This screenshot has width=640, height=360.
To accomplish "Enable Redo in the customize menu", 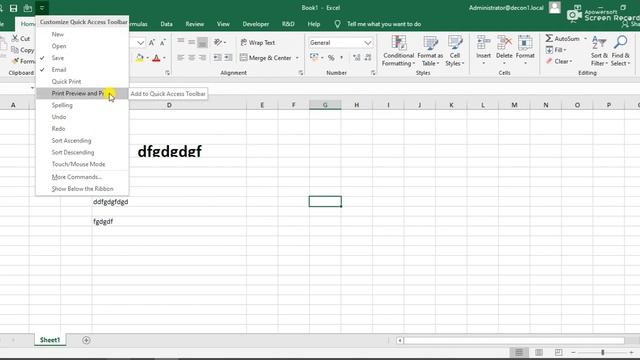I will click(x=82, y=129).
